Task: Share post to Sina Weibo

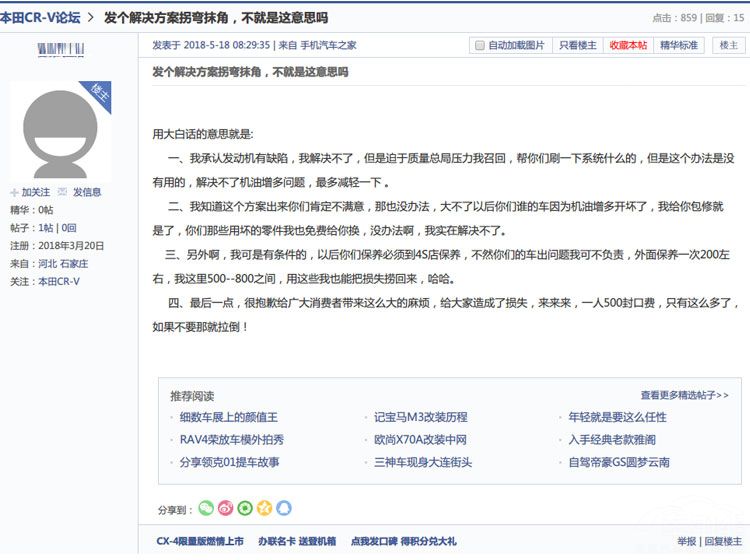Action: tap(225, 508)
